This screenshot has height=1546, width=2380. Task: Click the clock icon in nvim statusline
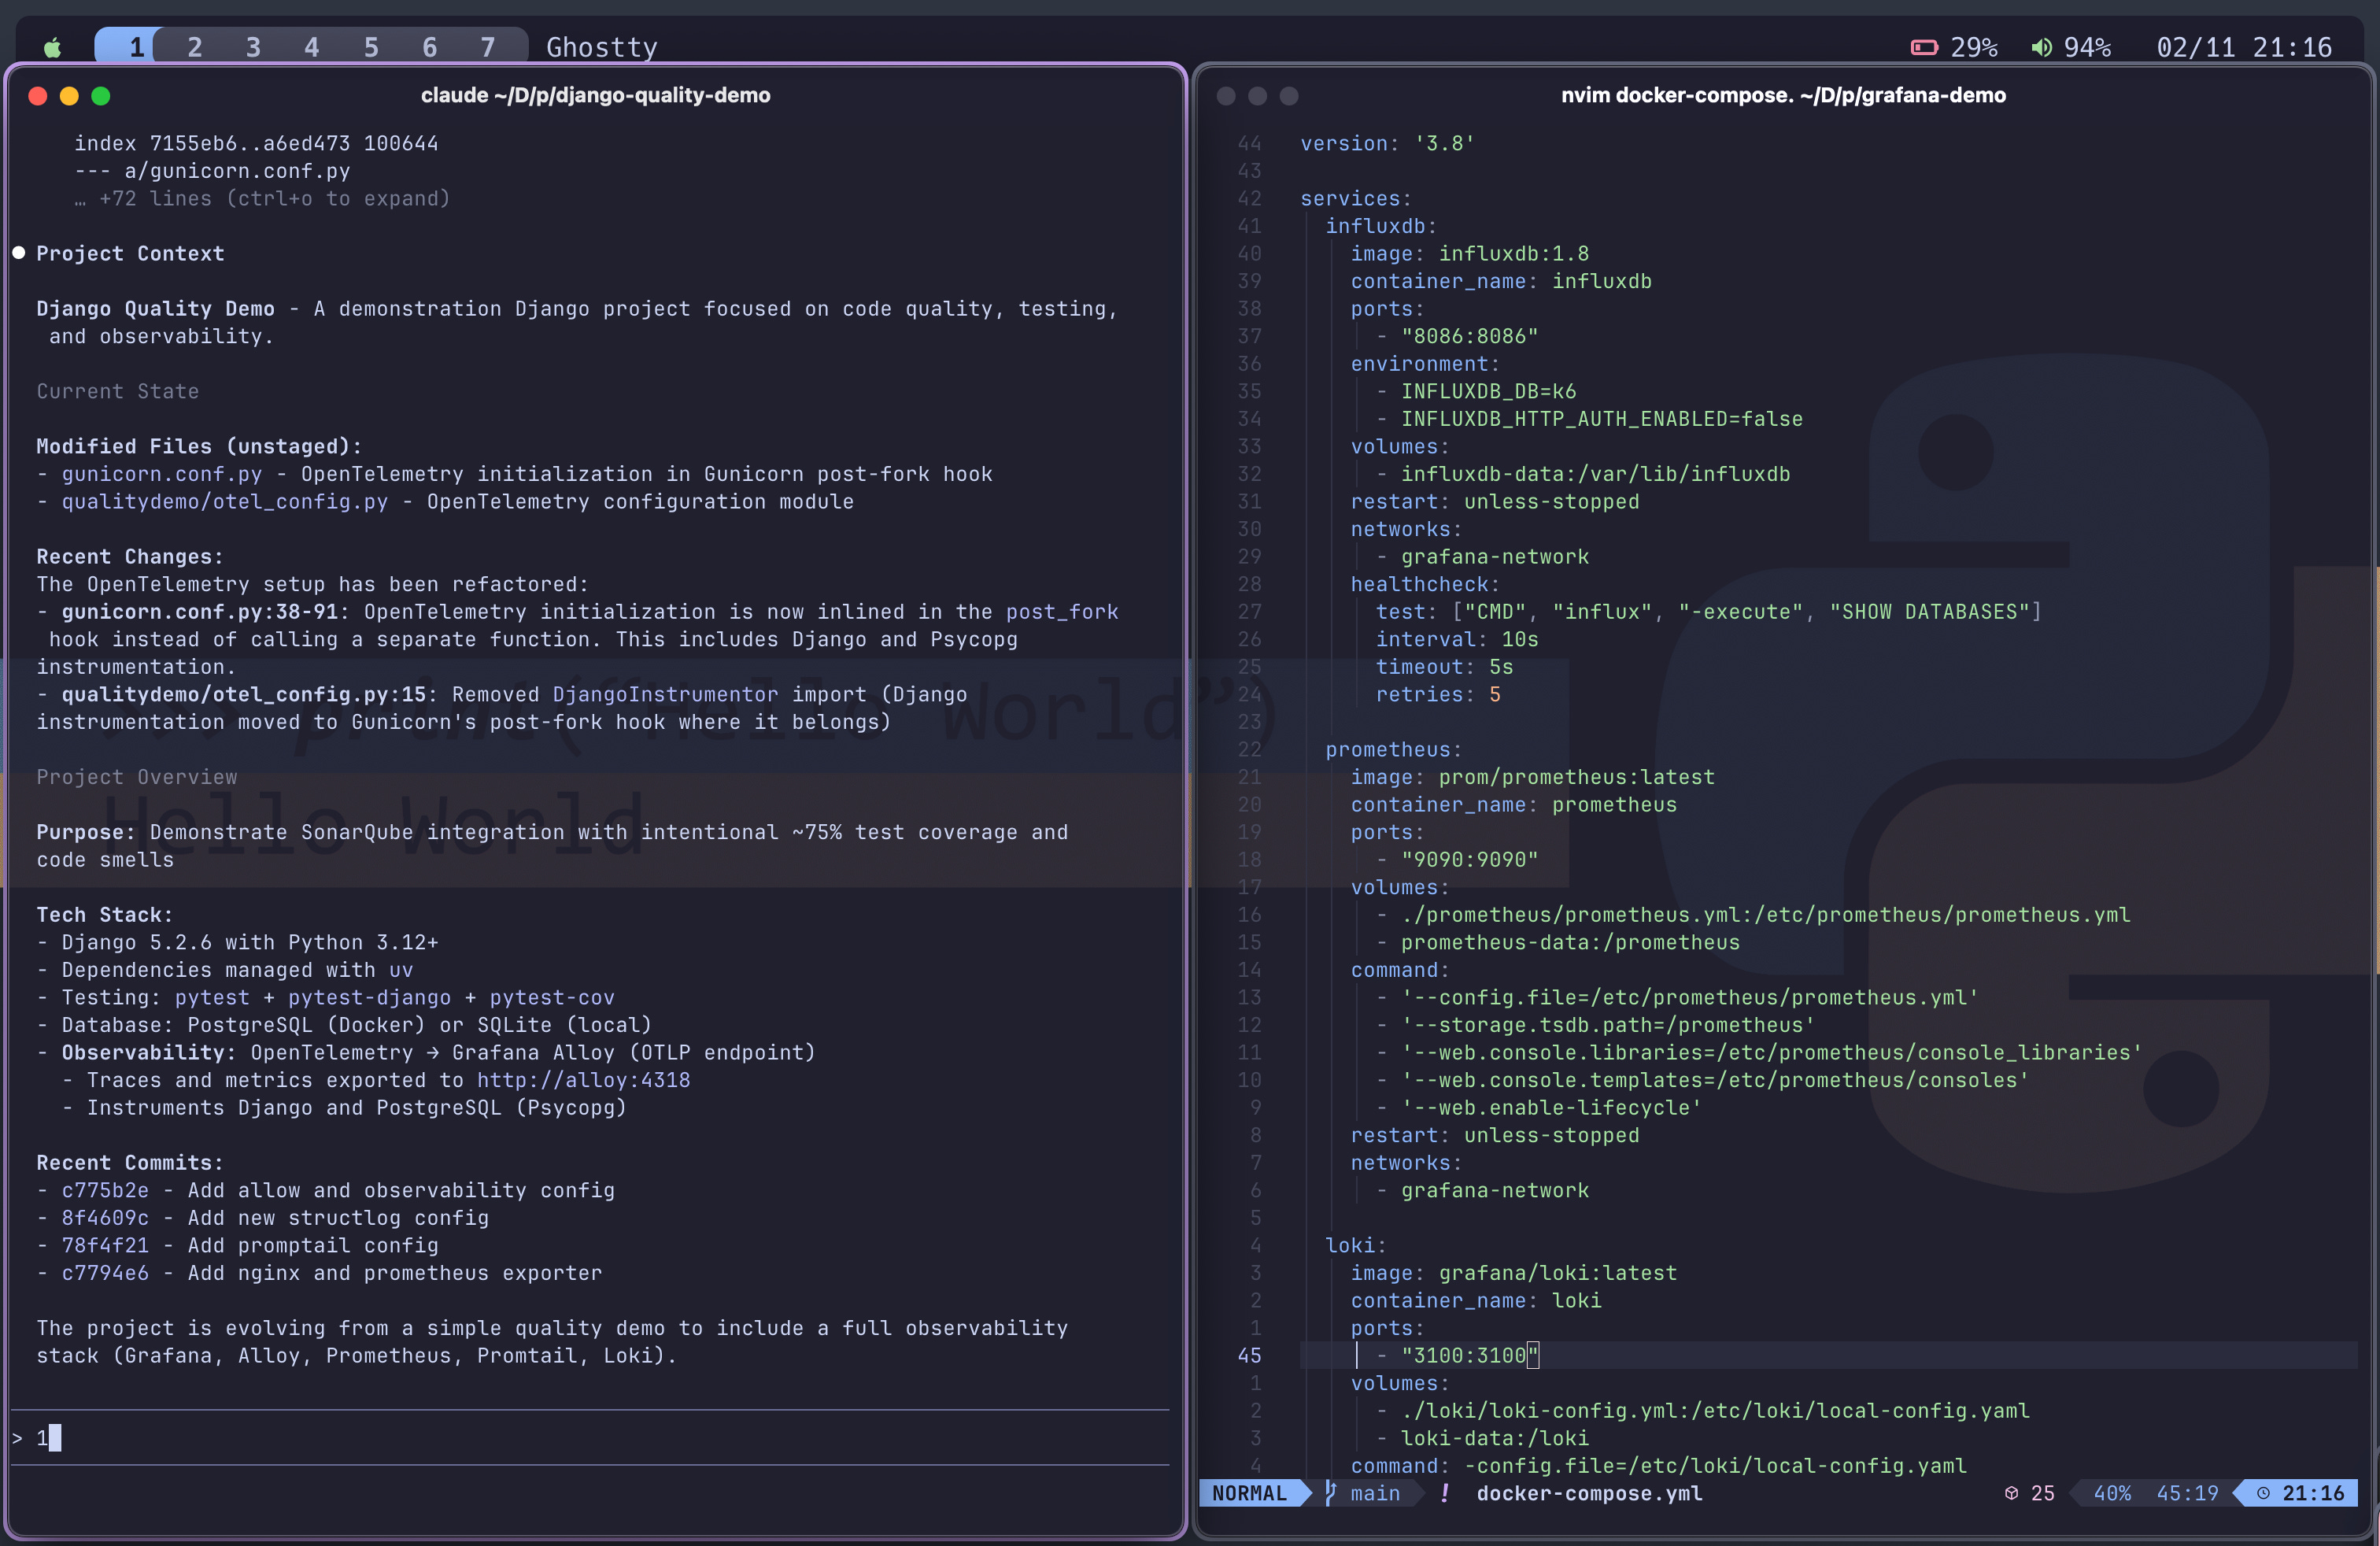pyautogui.click(x=2263, y=1492)
